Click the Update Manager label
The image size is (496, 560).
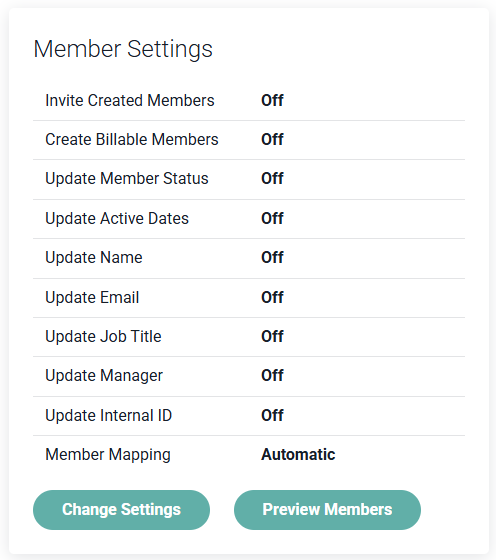click(x=104, y=376)
